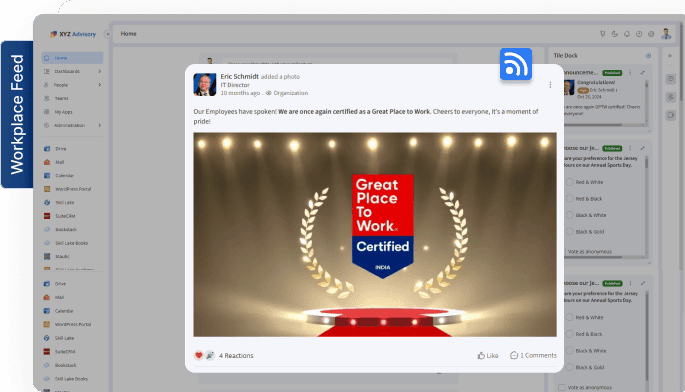Toggle dark mode with the moon icon
Image resolution: width=685 pixels, height=392 pixels.
point(615,34)
